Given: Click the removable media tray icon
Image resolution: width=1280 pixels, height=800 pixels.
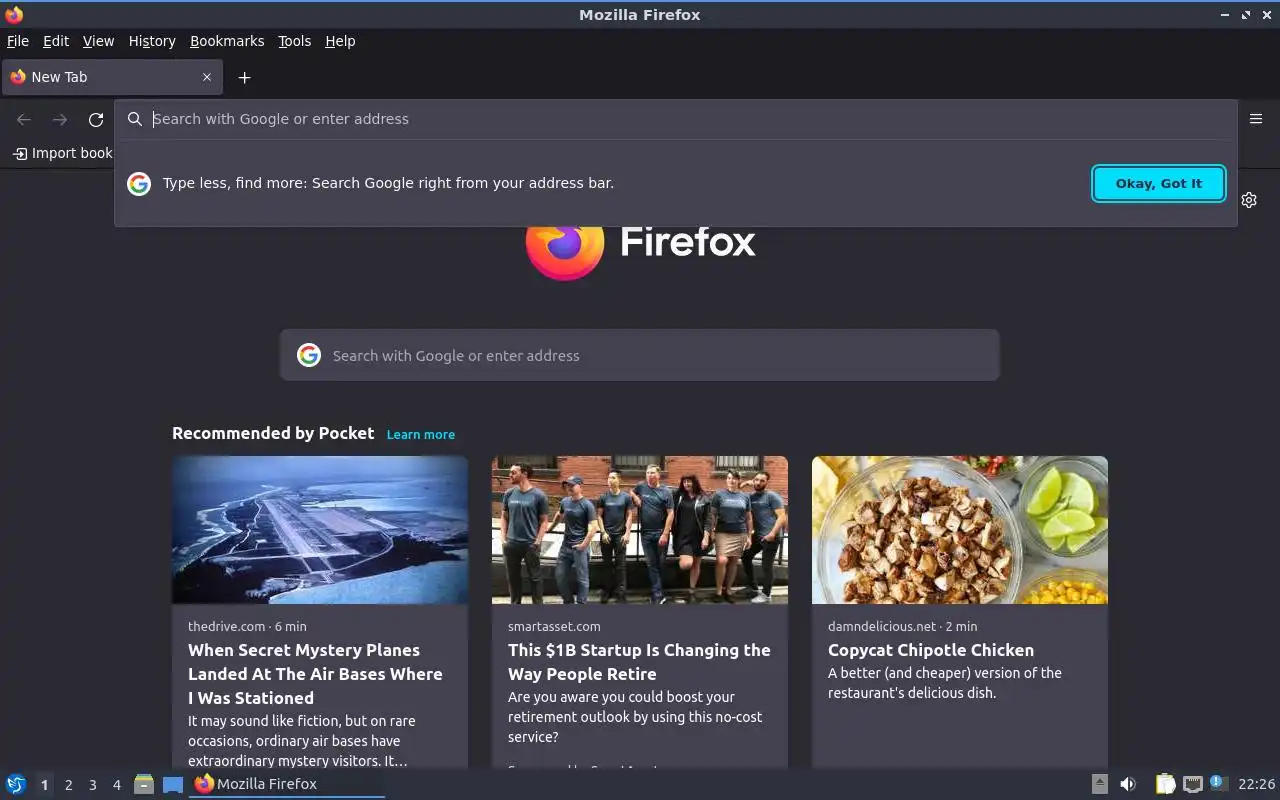Looking at the screenshot, I should [x=1099, y=784].
